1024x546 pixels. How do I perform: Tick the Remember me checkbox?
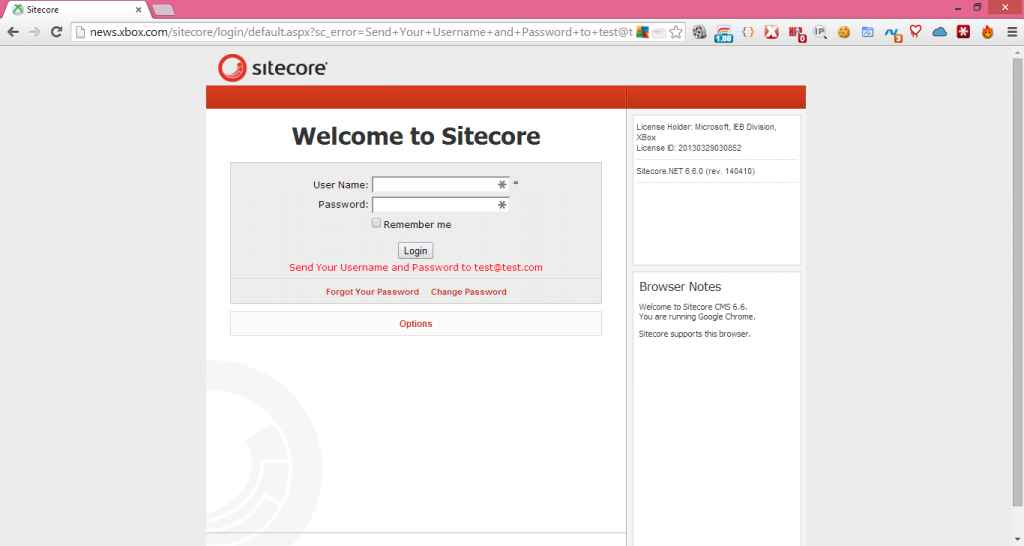[376, 223]
